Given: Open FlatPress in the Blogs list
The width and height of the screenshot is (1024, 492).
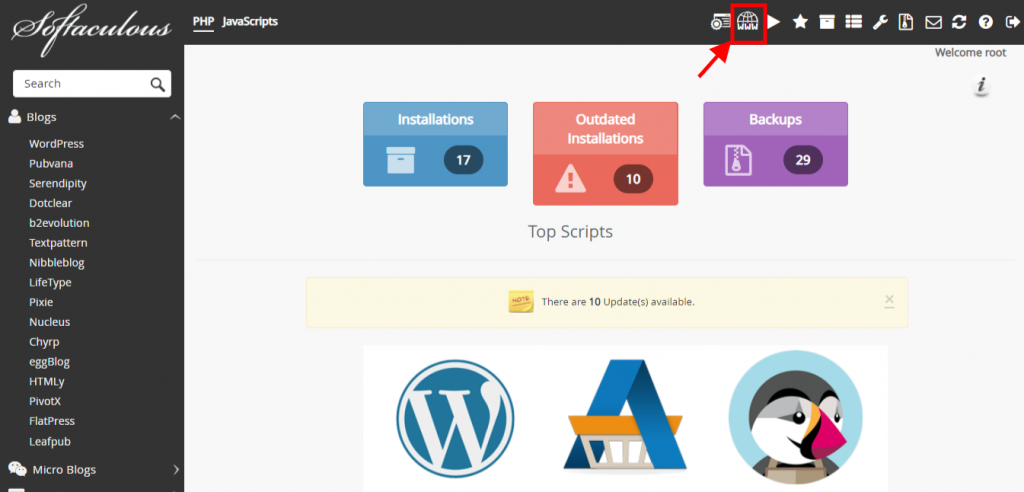Looking at the screenshot, I should (x=52, y=421).
